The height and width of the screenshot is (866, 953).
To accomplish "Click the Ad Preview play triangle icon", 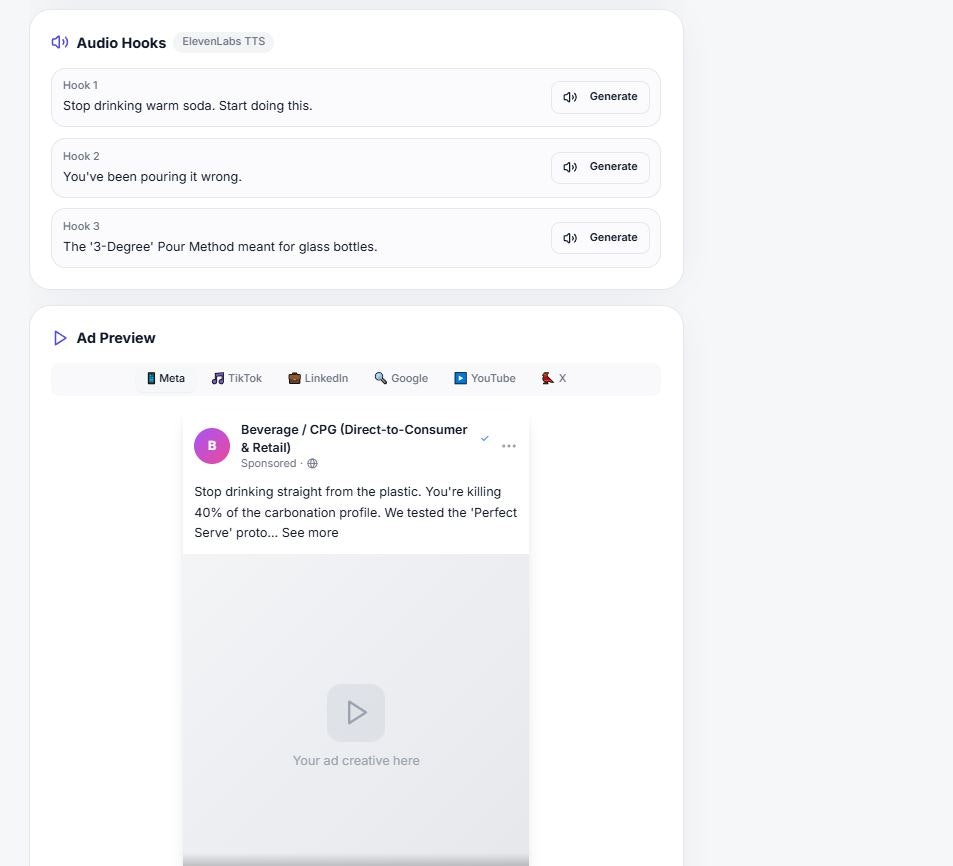I will click(59, 338).
